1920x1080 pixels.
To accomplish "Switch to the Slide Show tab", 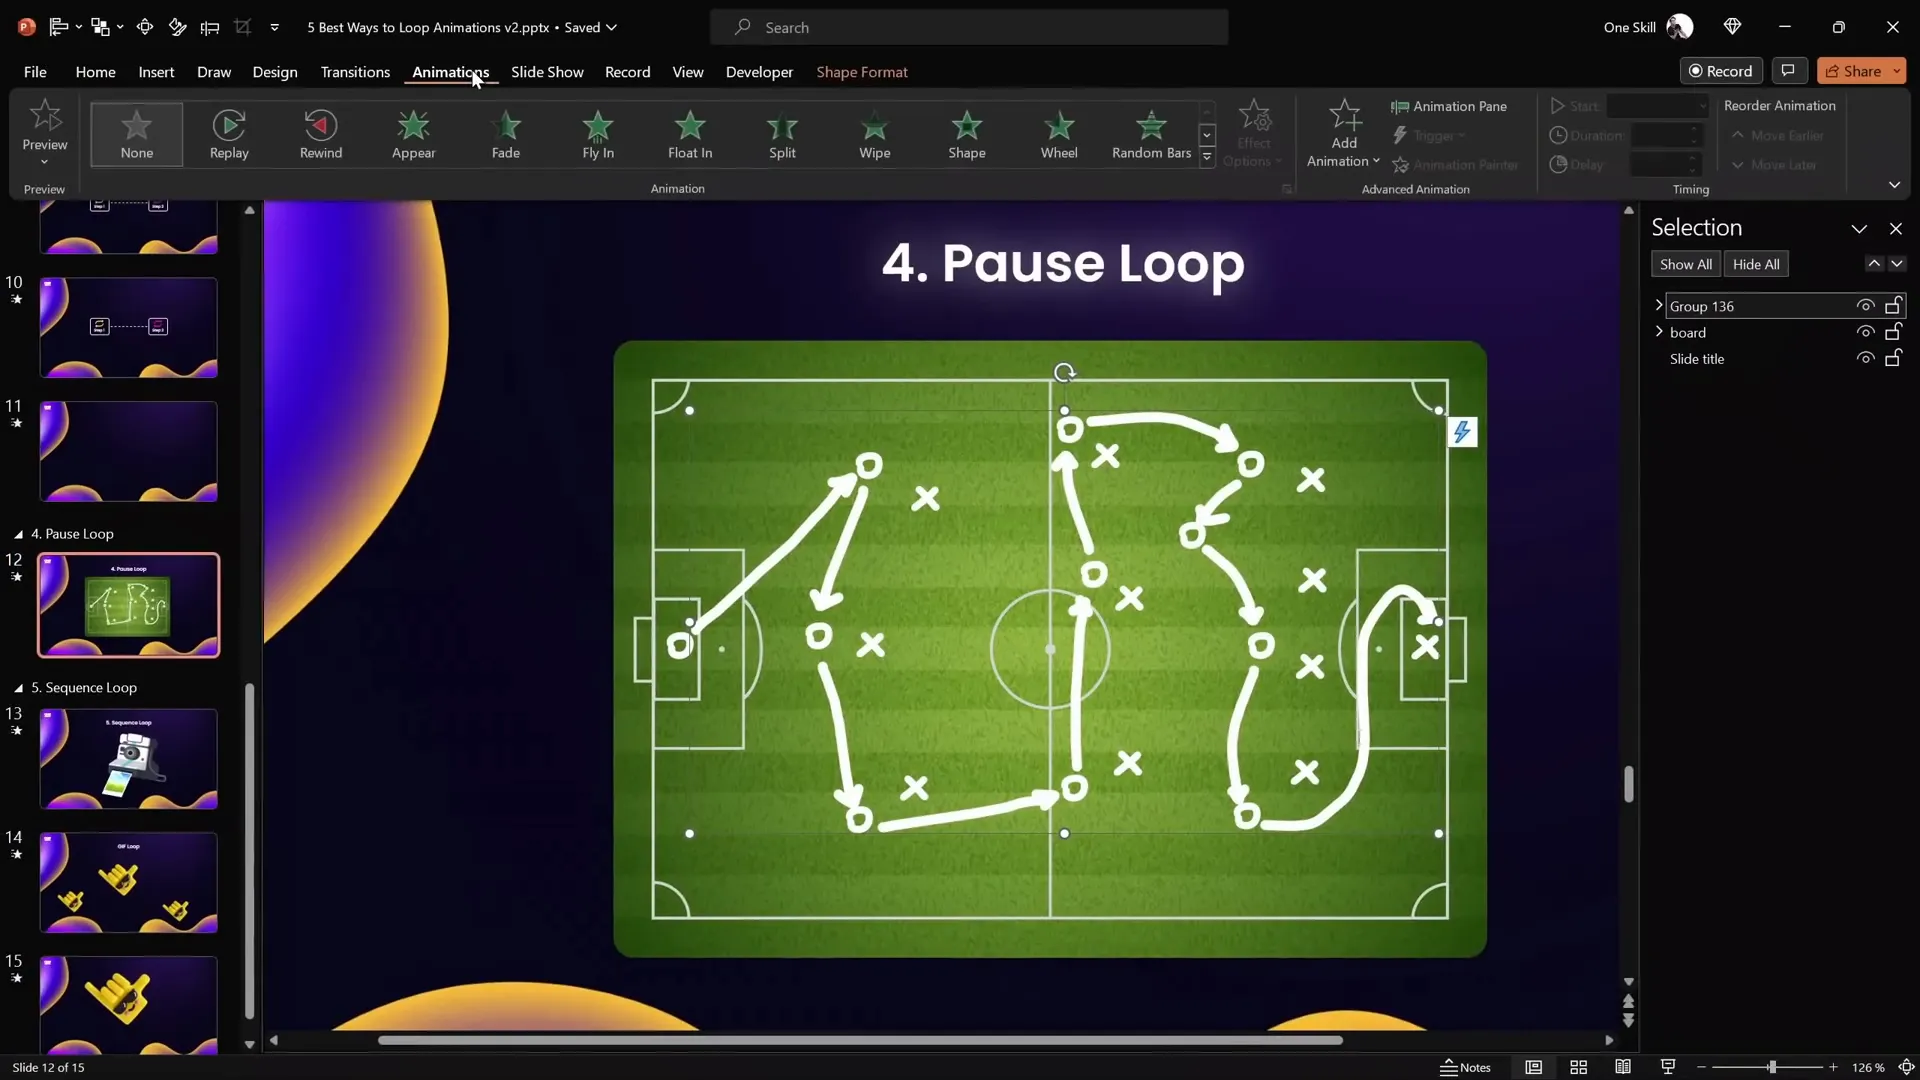I will (547, 72).
